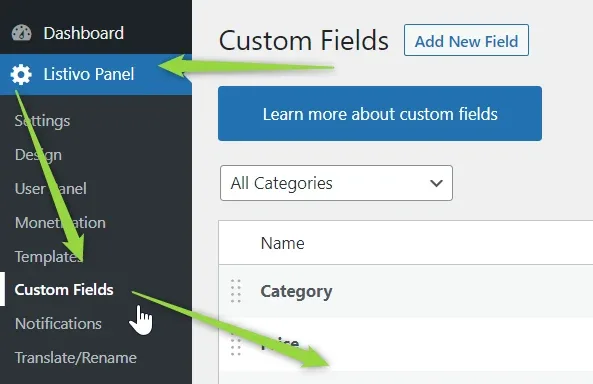This screenshot has height=384, width=593.
Task: Open the Listivo Panel menu
Action: pyautogui.click(x=89, y=74)
